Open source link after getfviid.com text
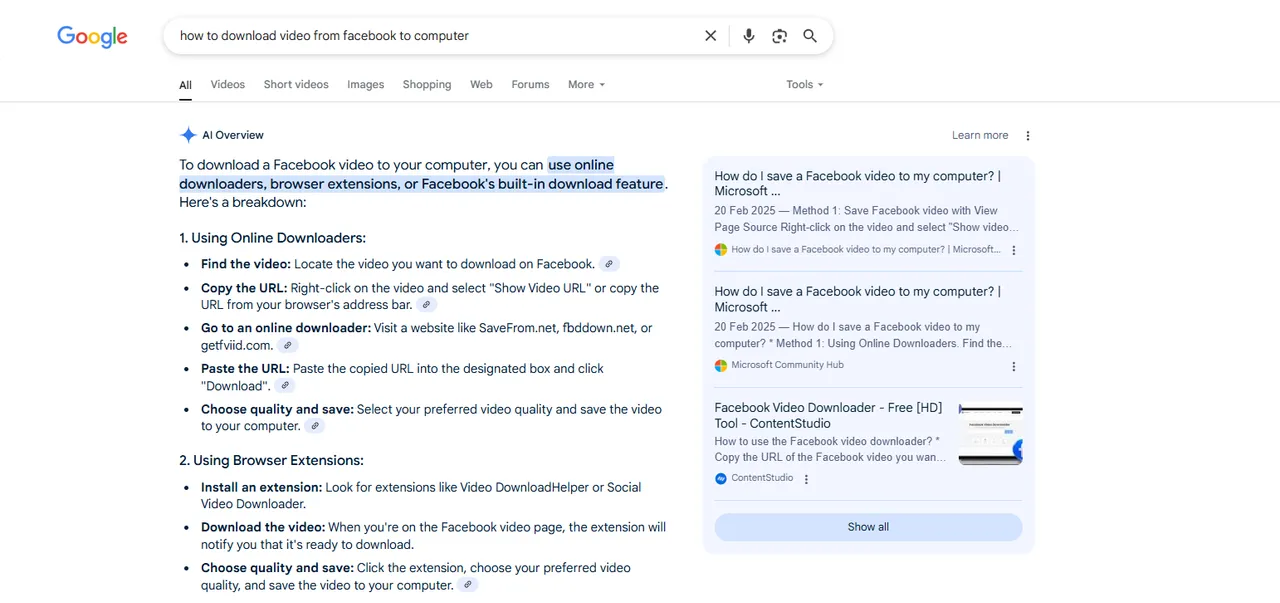 [288, 345]
